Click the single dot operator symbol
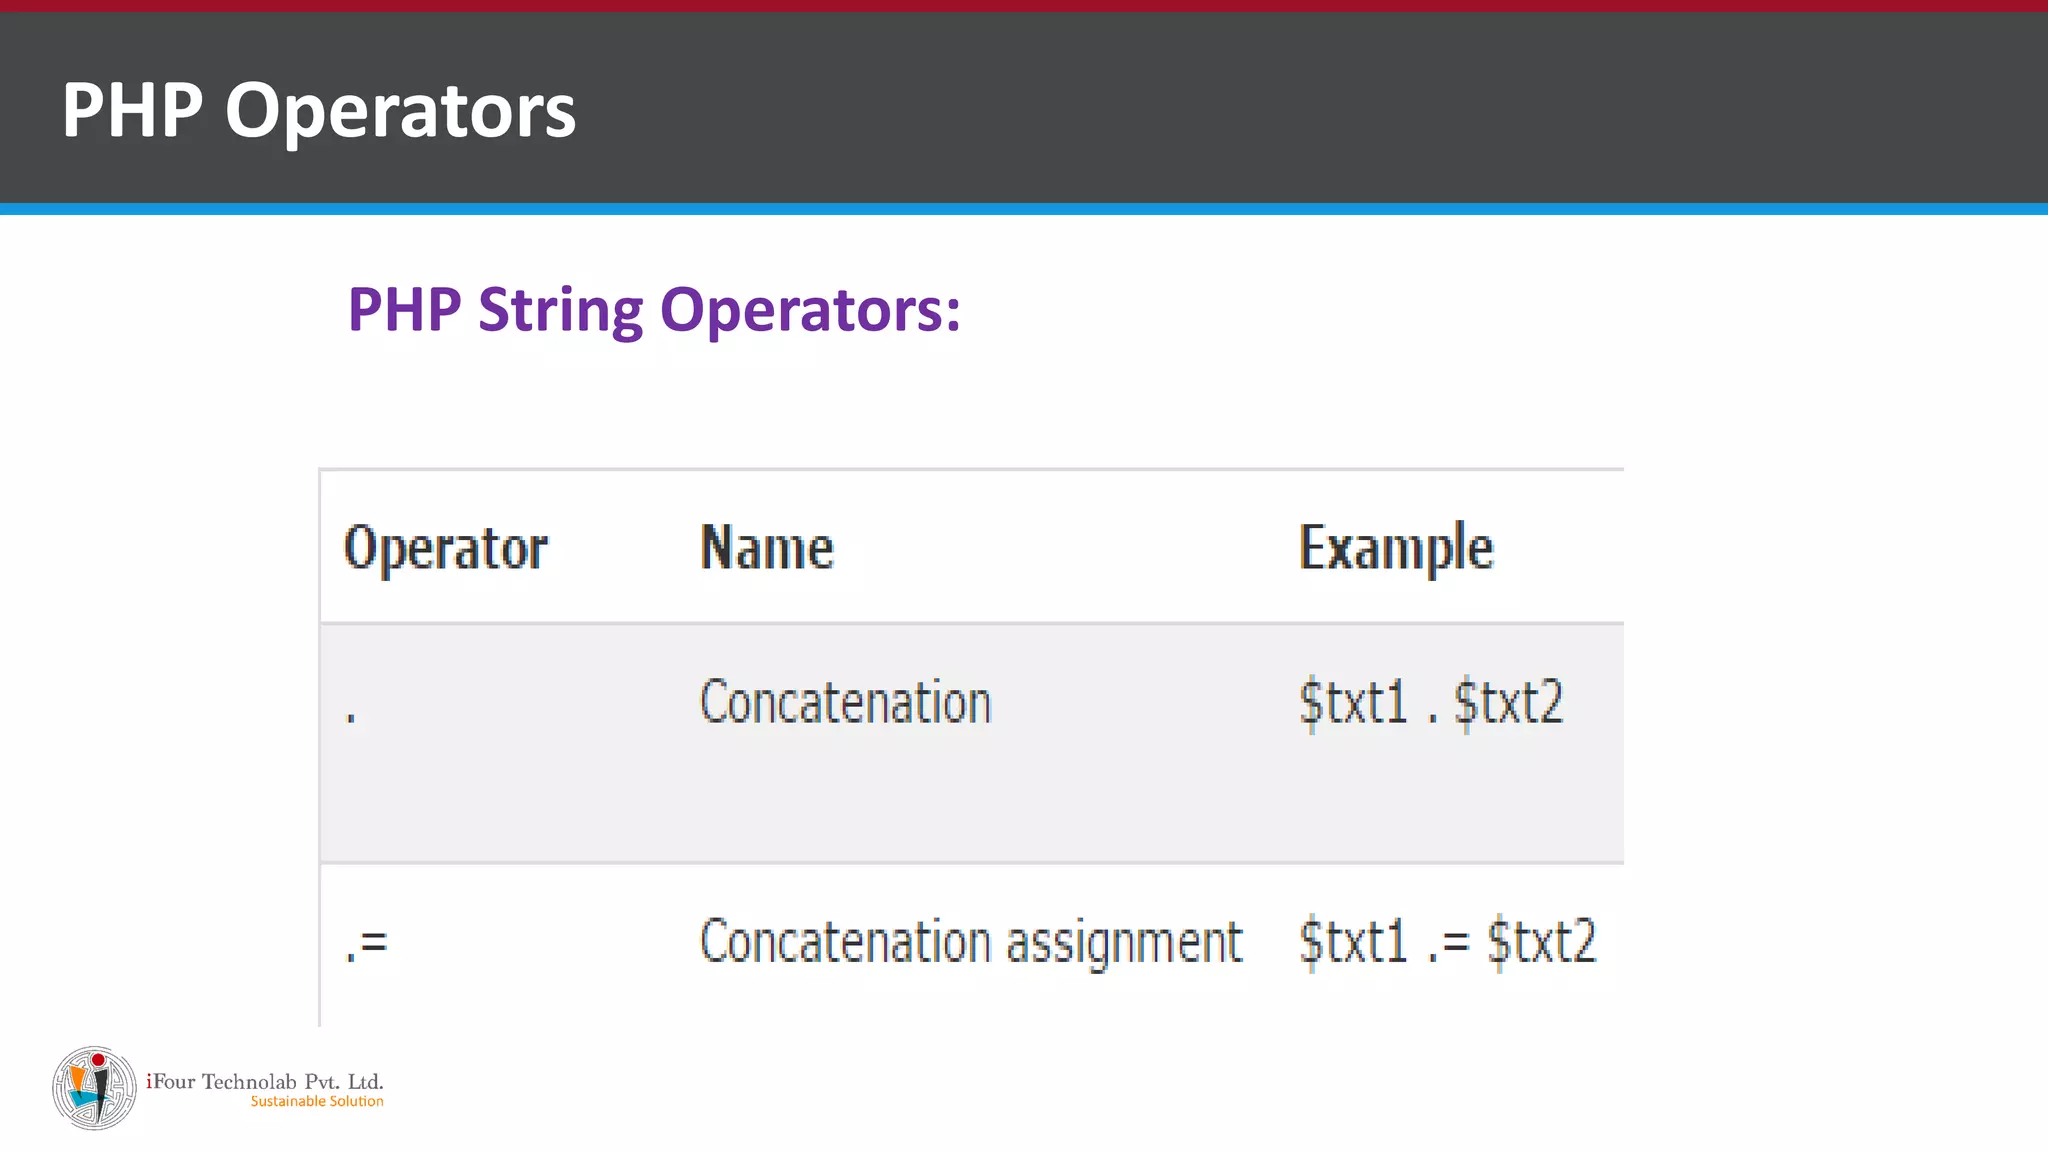This screenshot has width=2048, height=1152. (351, 716)
